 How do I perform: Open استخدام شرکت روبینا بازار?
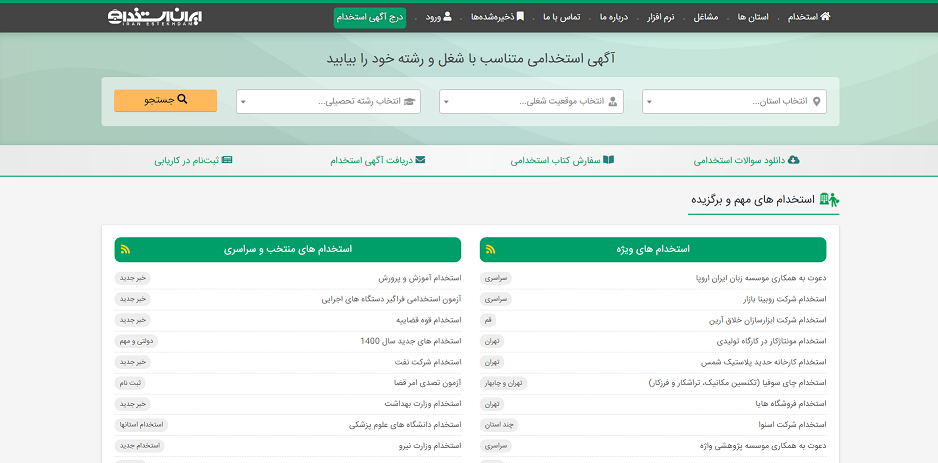click(x=784, y=299)
